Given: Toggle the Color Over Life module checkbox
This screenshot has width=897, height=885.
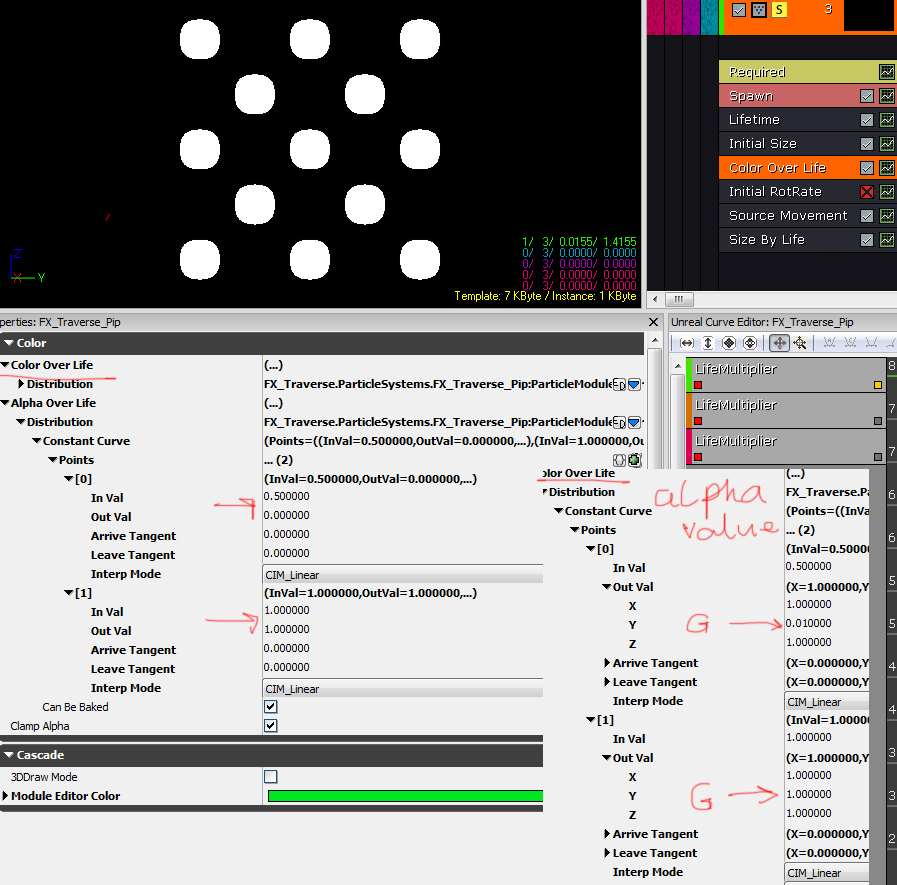Looking at the screenshot, I should click(867, 168).
